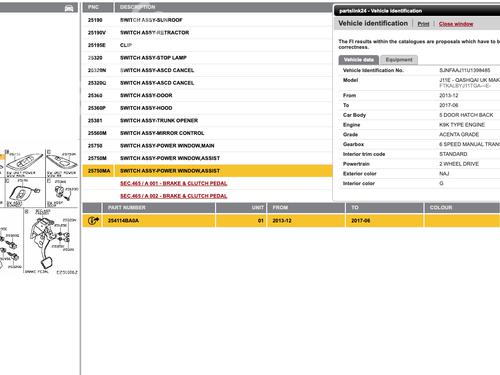Open the power window main switch diagram
This screenshot has width=500, height=375.
pyautogui.click(x=25, y=163)
